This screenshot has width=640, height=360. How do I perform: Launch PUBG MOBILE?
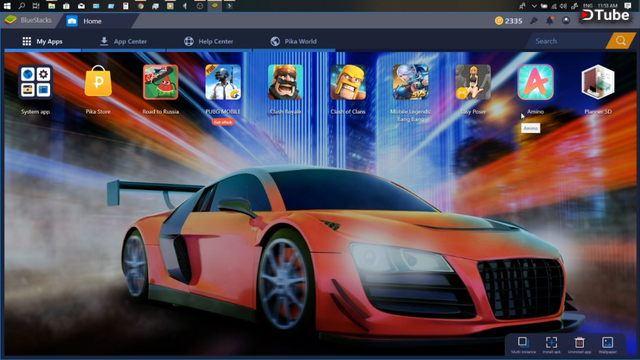point(223,82)
